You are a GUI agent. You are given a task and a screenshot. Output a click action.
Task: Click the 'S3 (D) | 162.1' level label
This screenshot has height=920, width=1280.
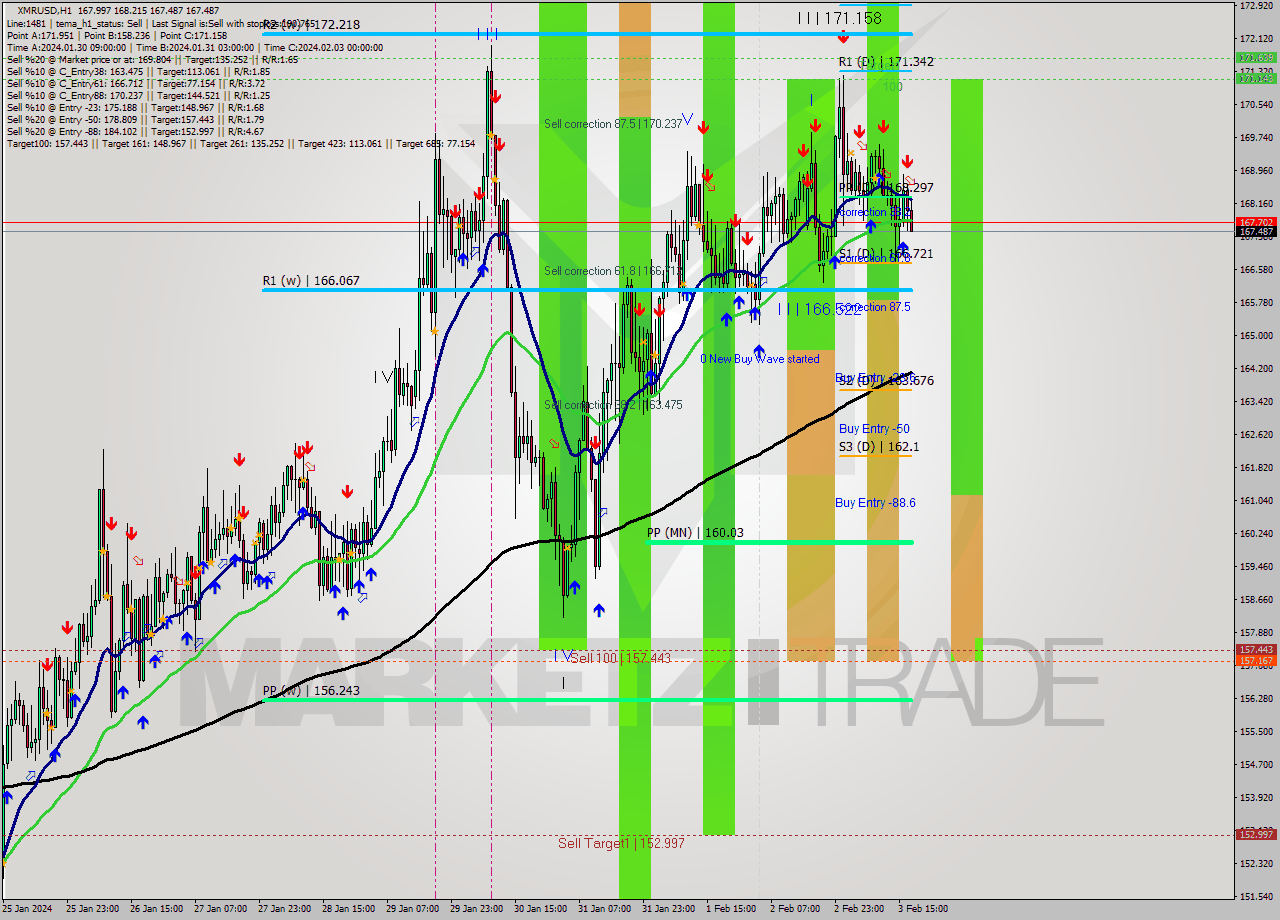pos(879,447)
